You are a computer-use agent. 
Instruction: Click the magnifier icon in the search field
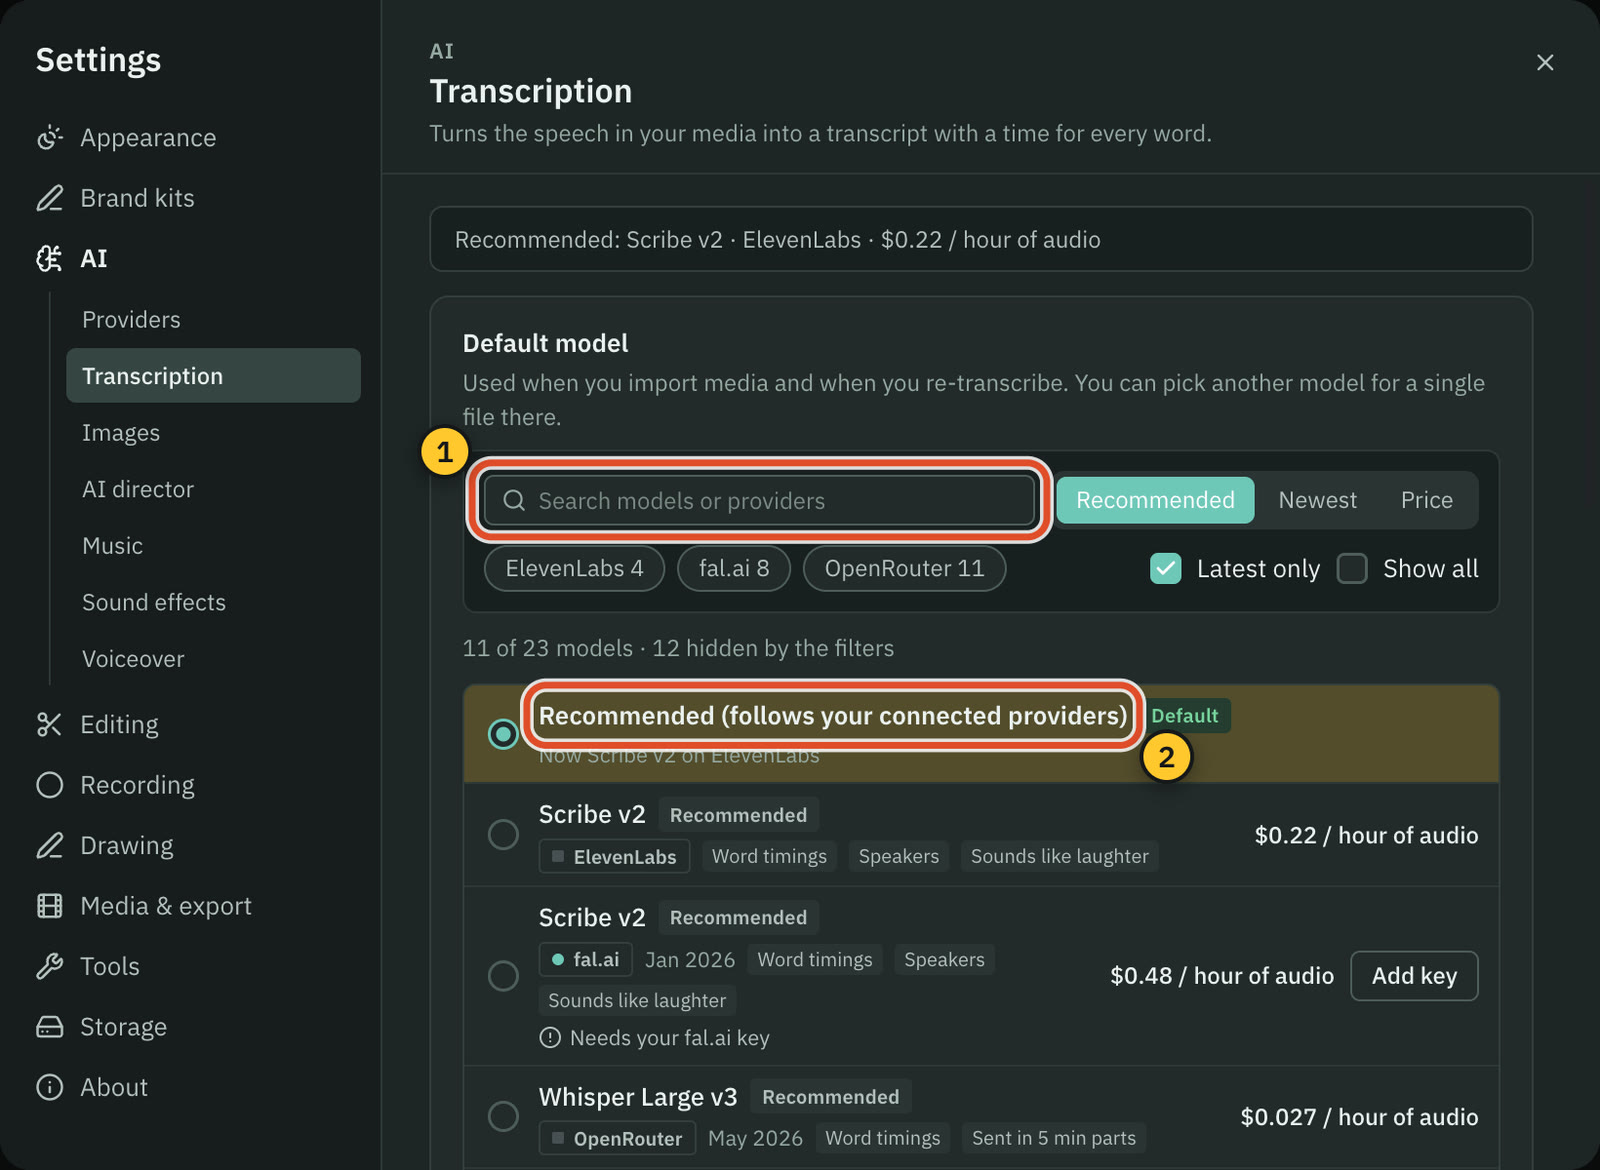[514, 500]
